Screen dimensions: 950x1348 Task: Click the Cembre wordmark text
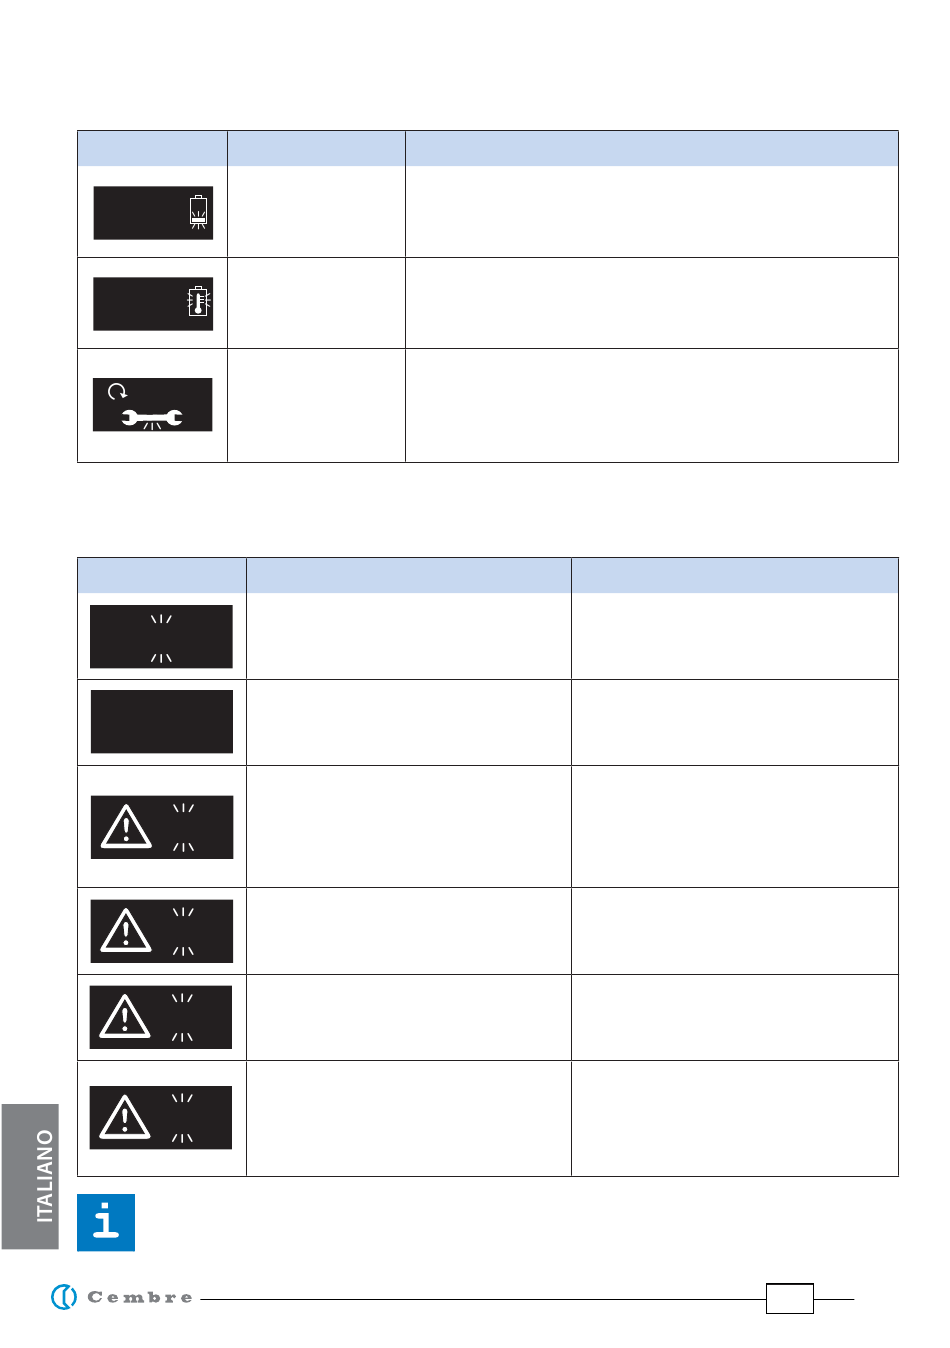[x=140, y=1297]
